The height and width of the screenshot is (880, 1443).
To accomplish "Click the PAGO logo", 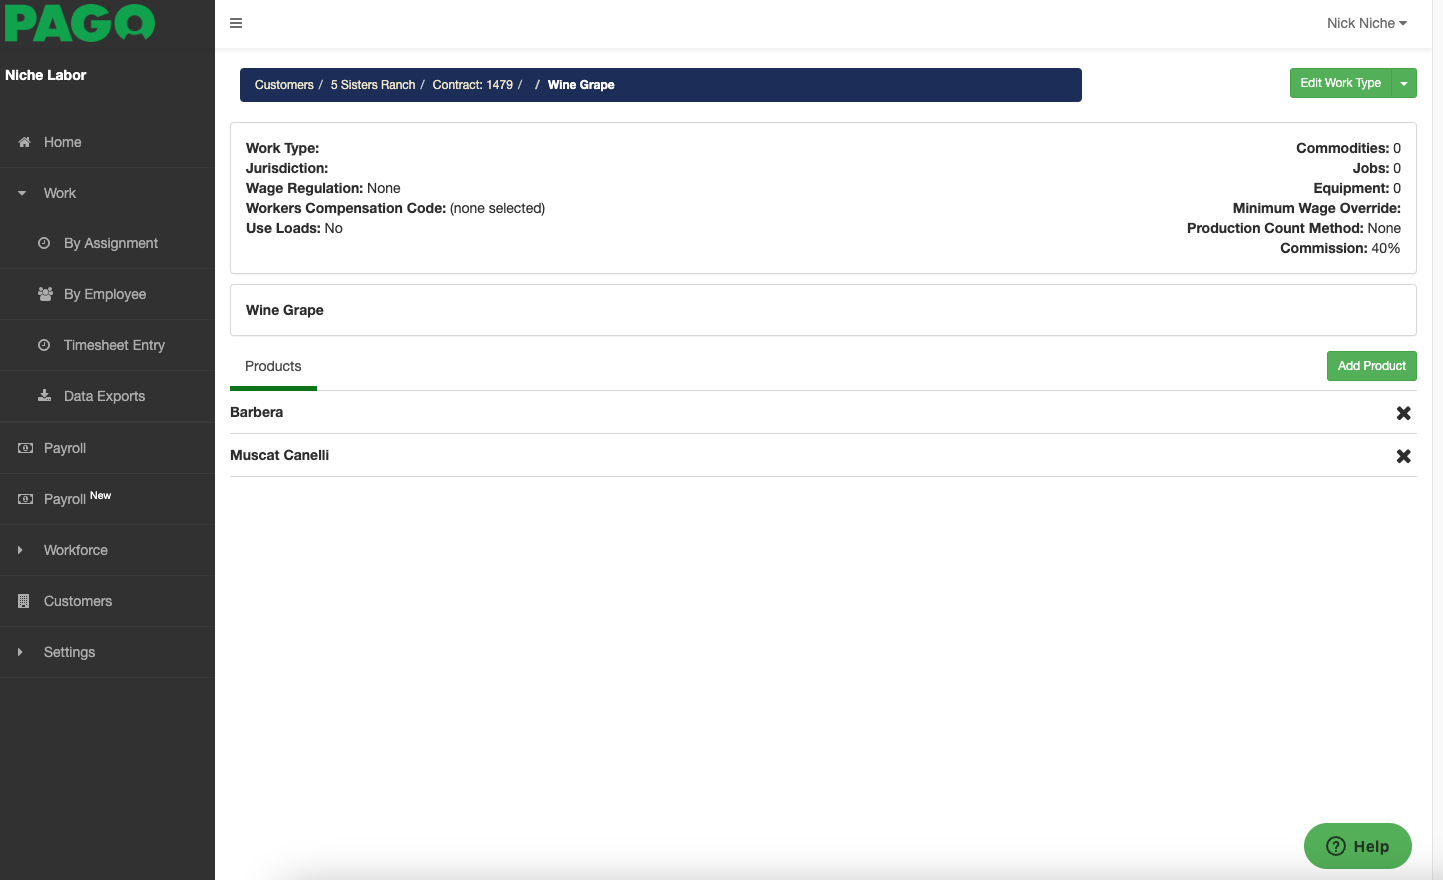I will (x=80, y=23).
